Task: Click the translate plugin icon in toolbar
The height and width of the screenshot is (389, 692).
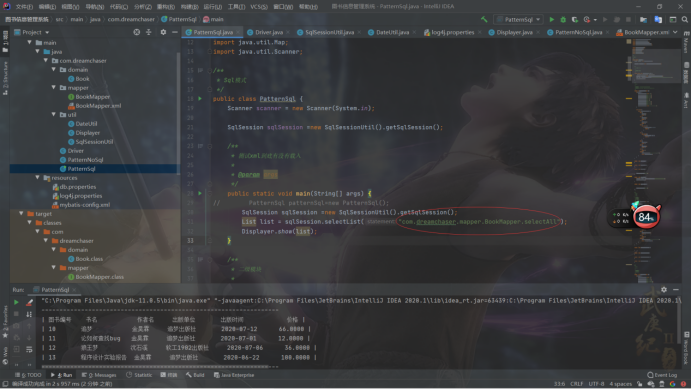Action: 658,19
